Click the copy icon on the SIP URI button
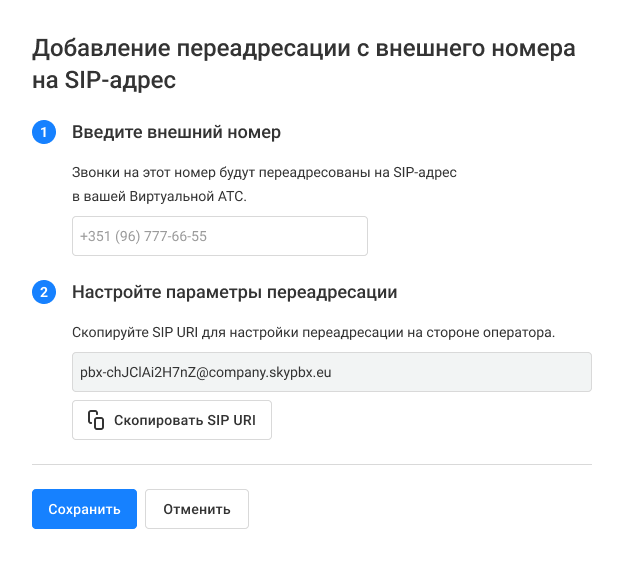 96,420
